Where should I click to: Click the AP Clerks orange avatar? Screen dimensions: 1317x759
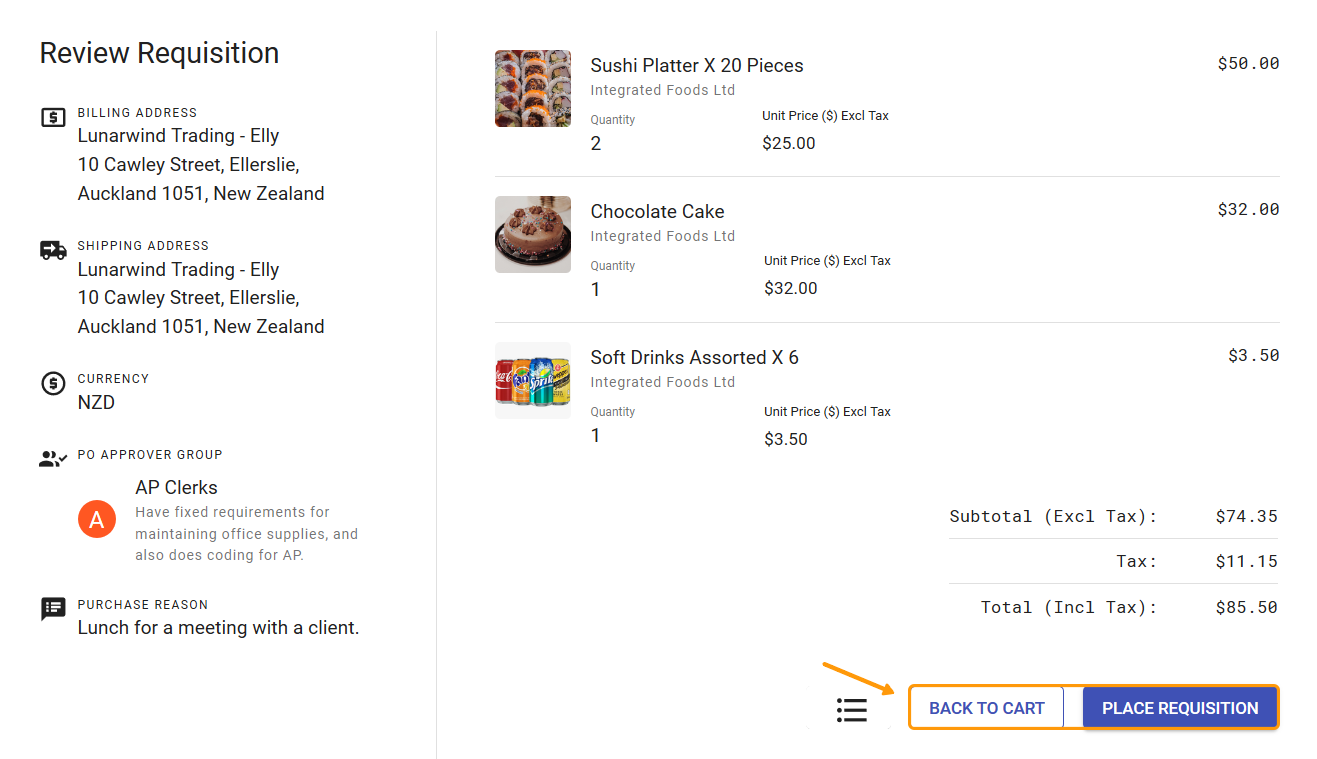click(x=97, y=519)
